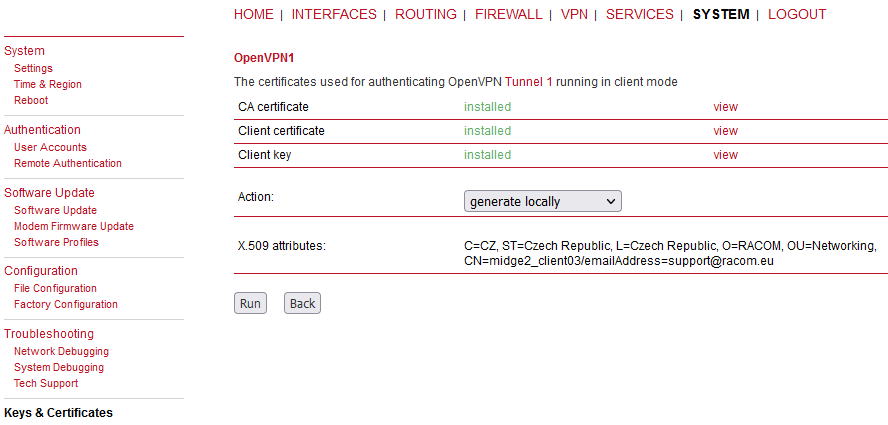Open the FIREWALL menu
Image resolution: width=888 pixels, height=425 pixels.
click(x=508, y=14)
